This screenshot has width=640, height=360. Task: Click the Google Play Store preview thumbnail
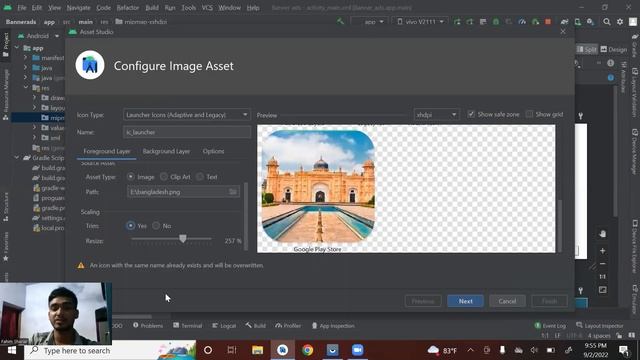(318, 187)
